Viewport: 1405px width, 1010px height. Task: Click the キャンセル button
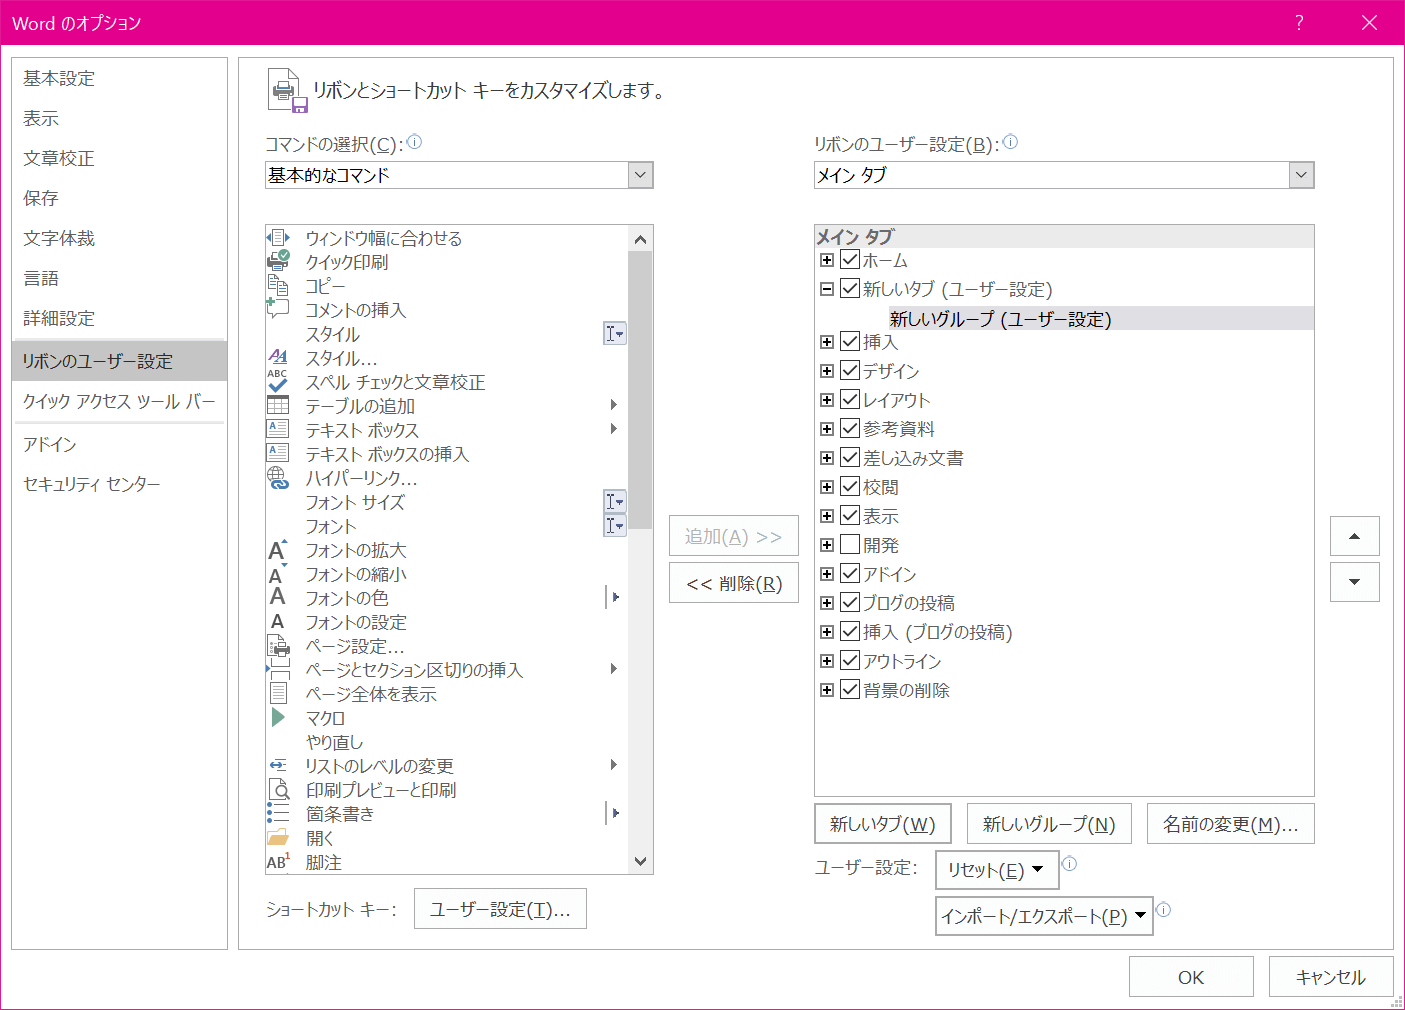tap(1331, 977)
